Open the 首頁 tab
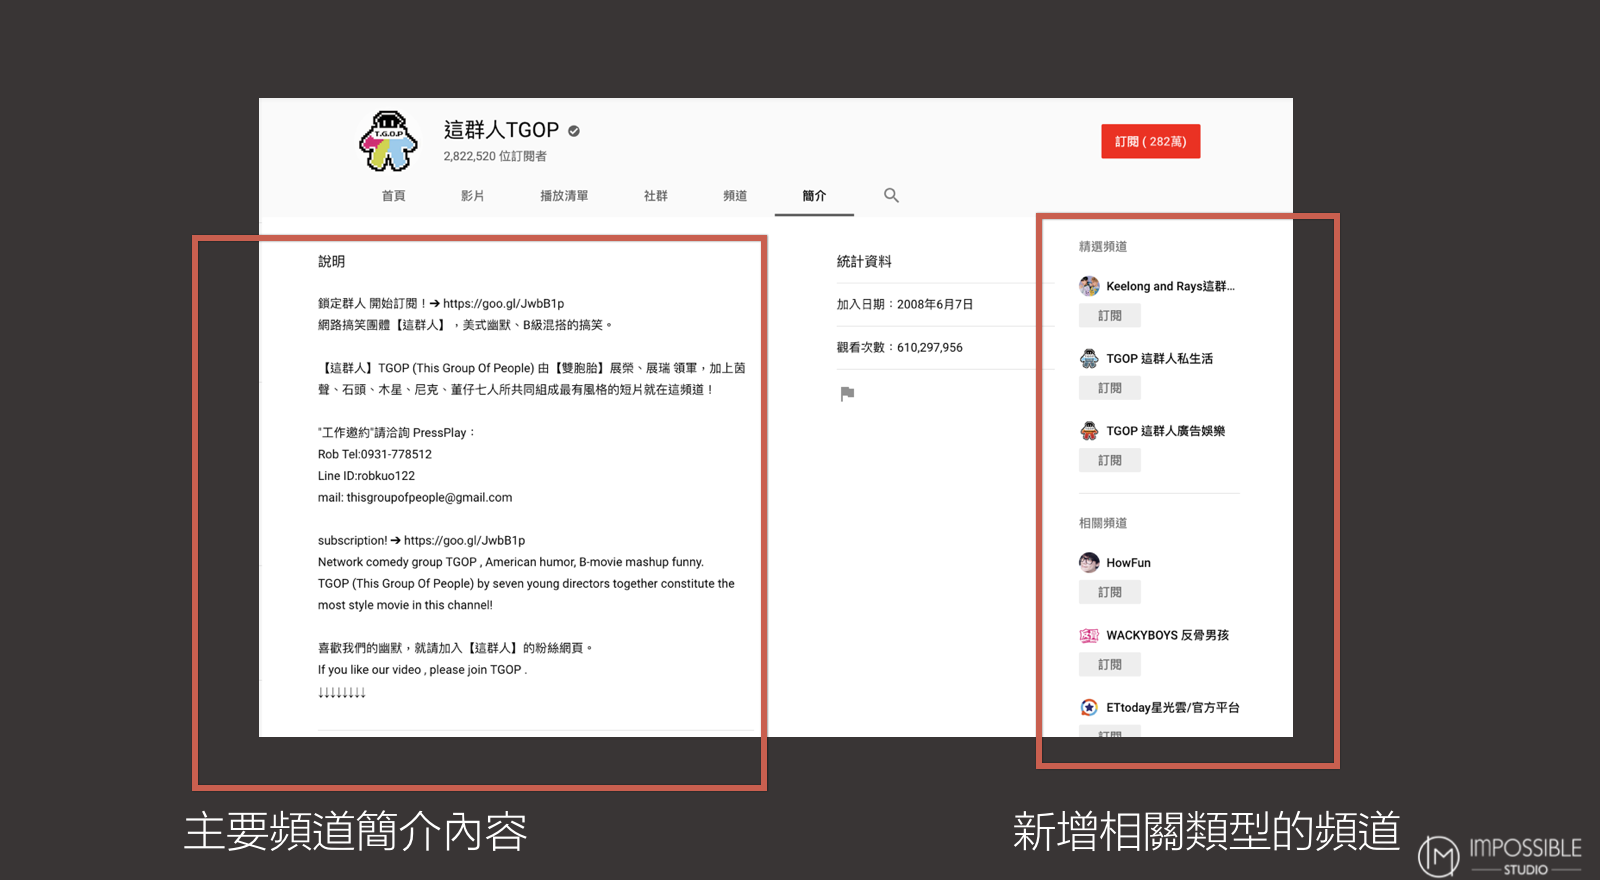Image resolution: width=1600 pixels, height=880 pixels. coord(393,196)
